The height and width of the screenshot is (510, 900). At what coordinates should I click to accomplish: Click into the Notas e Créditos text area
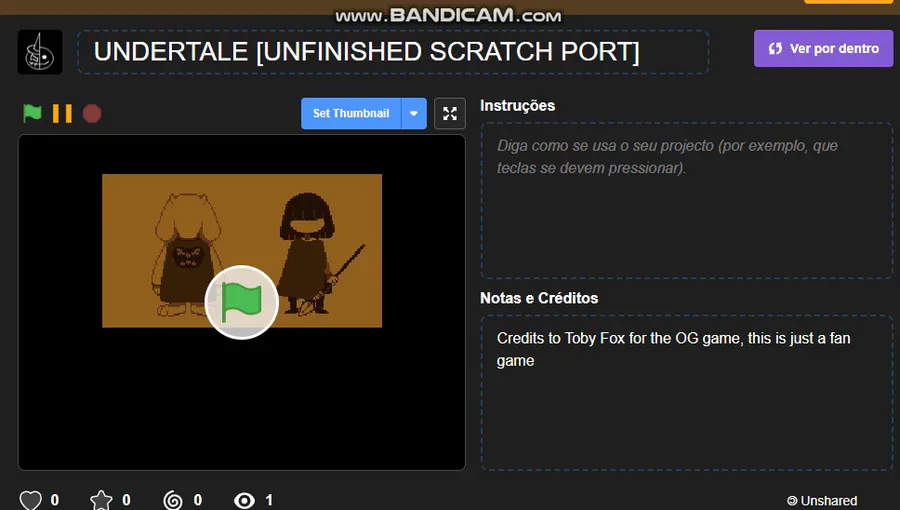(x=686, y=392)
